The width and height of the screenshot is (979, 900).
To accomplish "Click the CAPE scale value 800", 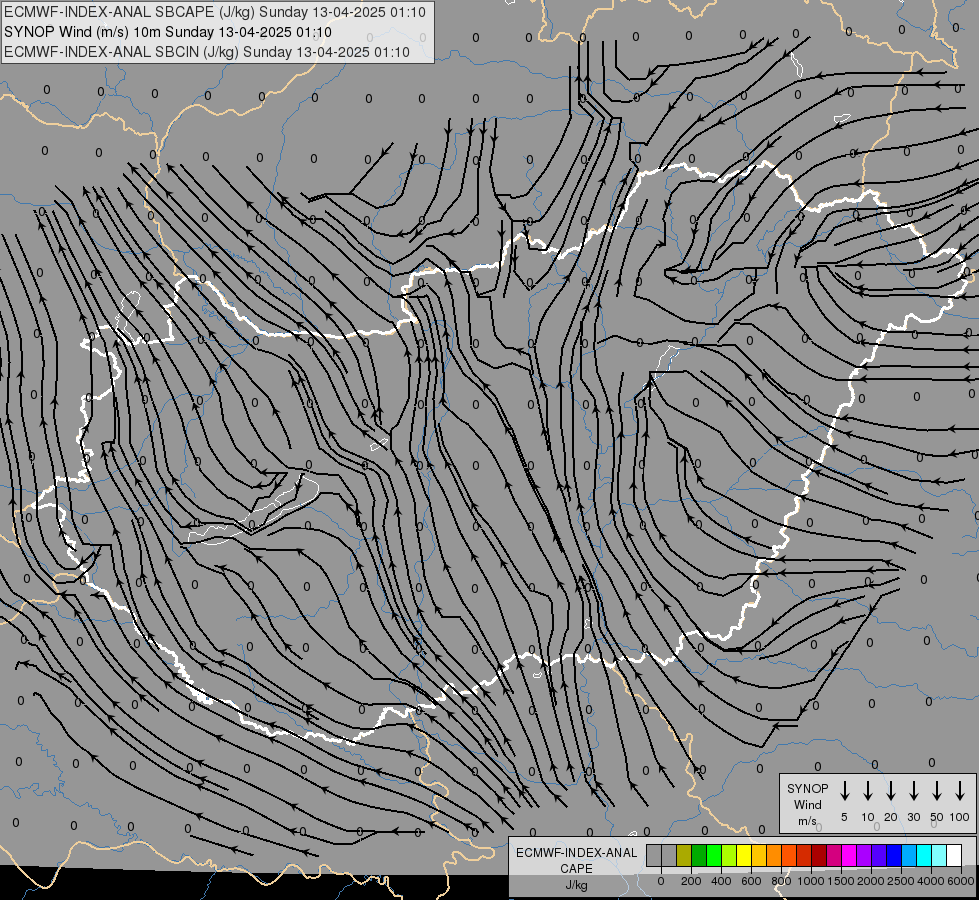I will click(x=781, y=881).
